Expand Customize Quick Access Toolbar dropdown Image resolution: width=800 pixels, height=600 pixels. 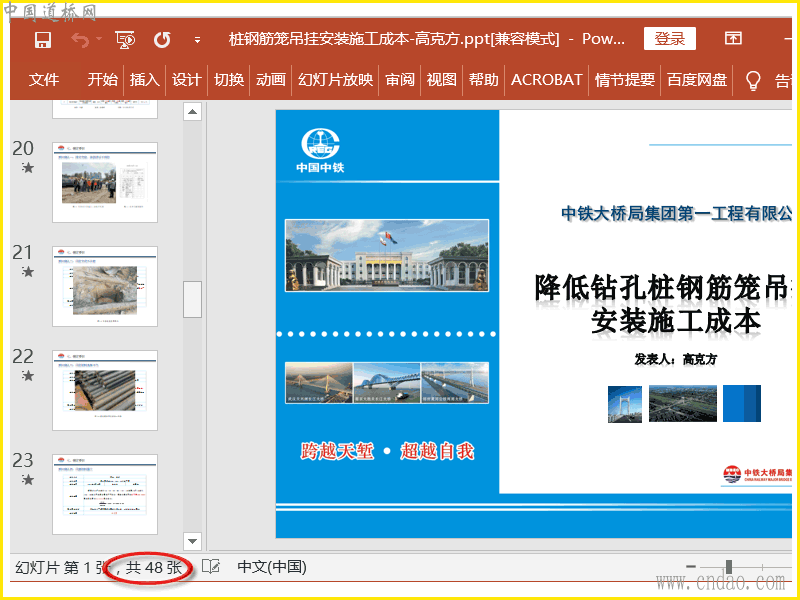coord(197,40)
